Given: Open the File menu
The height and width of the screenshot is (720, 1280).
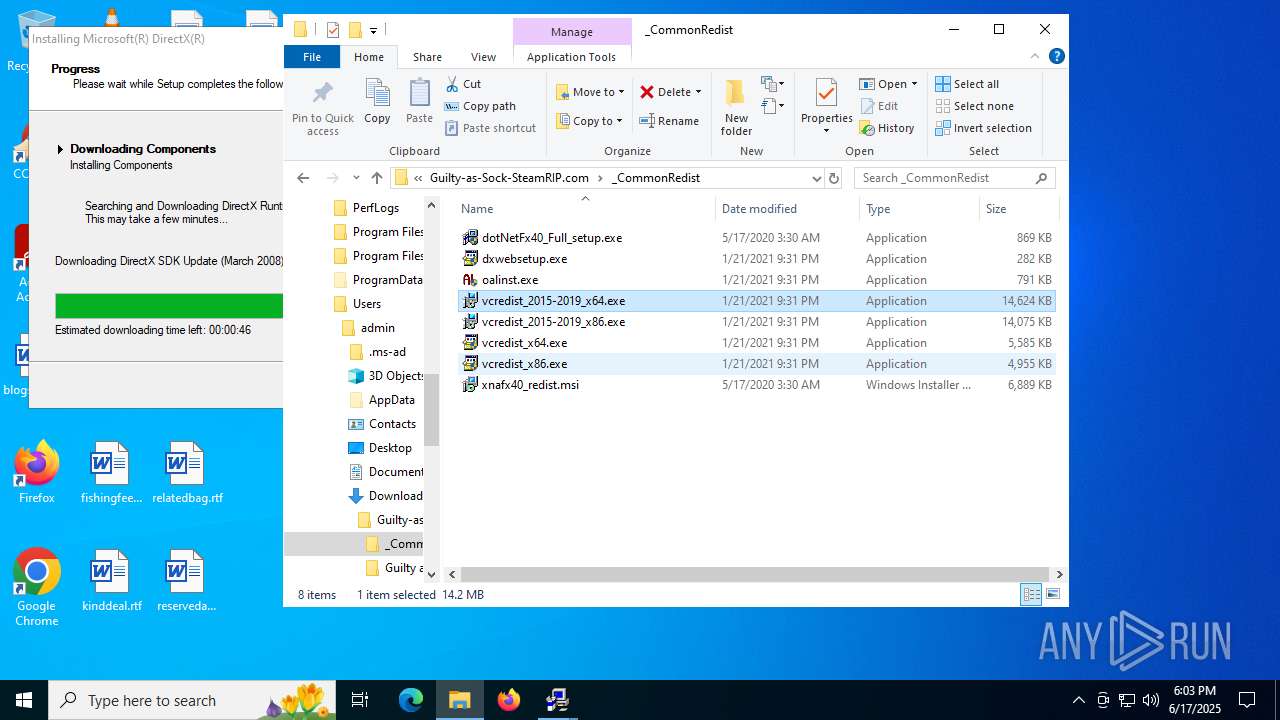Looking at the screenshot, I should [312, 57].
